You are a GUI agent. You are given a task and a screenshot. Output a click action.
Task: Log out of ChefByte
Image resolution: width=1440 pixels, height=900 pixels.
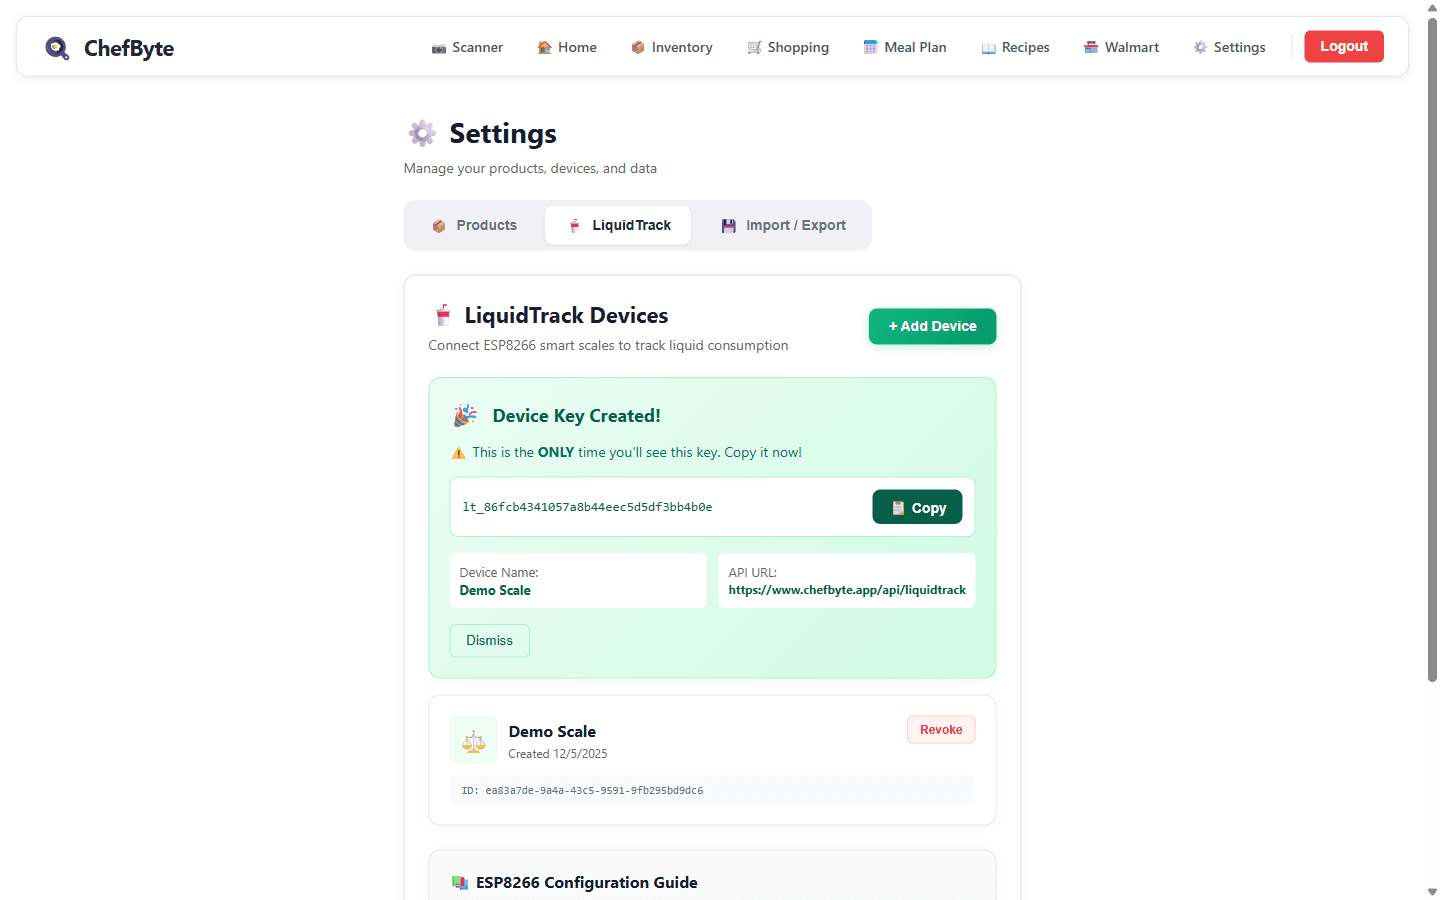[x=1343, y=46]
